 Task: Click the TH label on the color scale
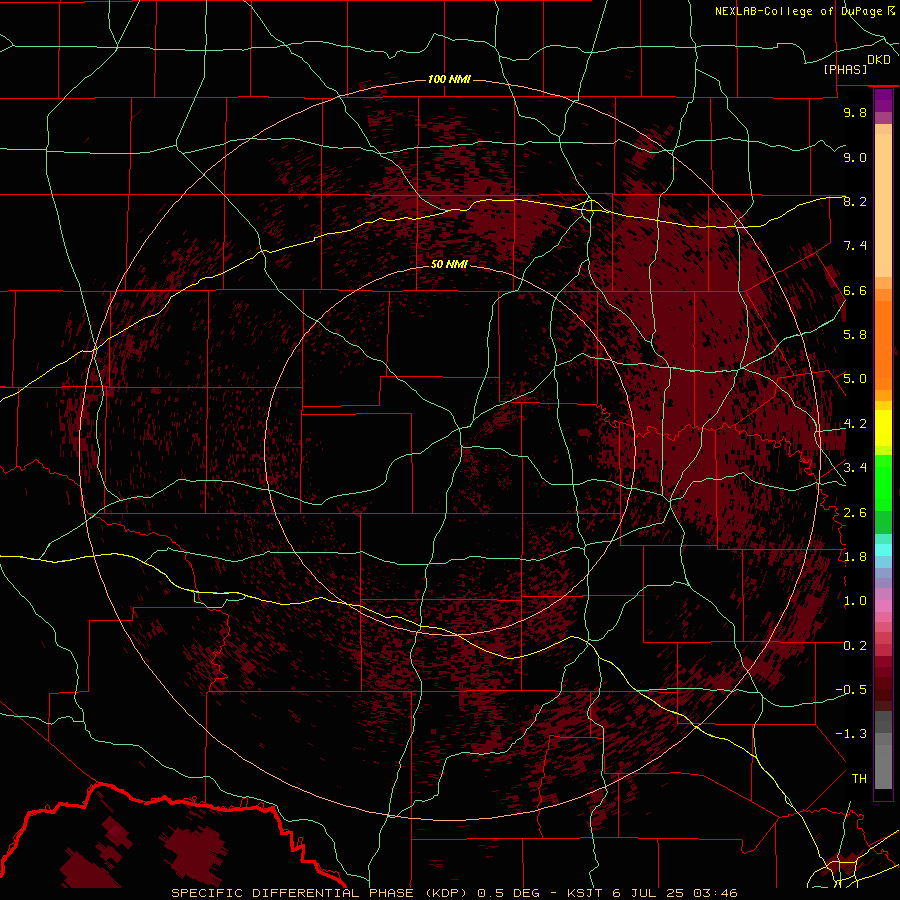click(859, 779)
